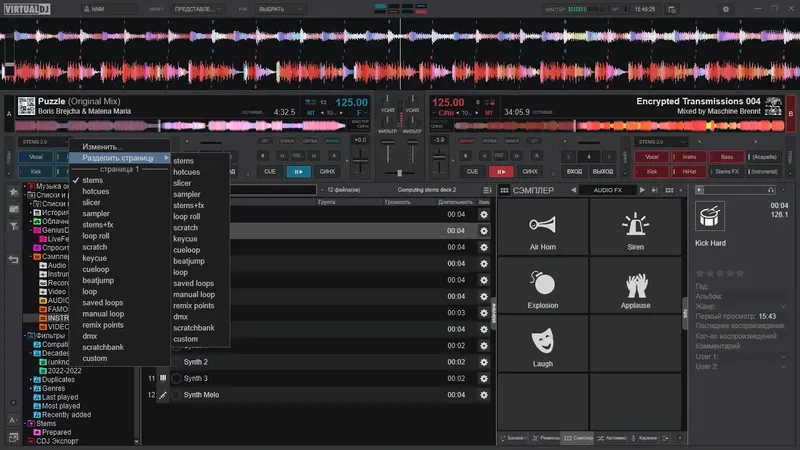The image size is (800, 450).
Task: Open the ПРЕДСТАВЛЕ... layout dropdown in top bar
Action: click(198, 9)
